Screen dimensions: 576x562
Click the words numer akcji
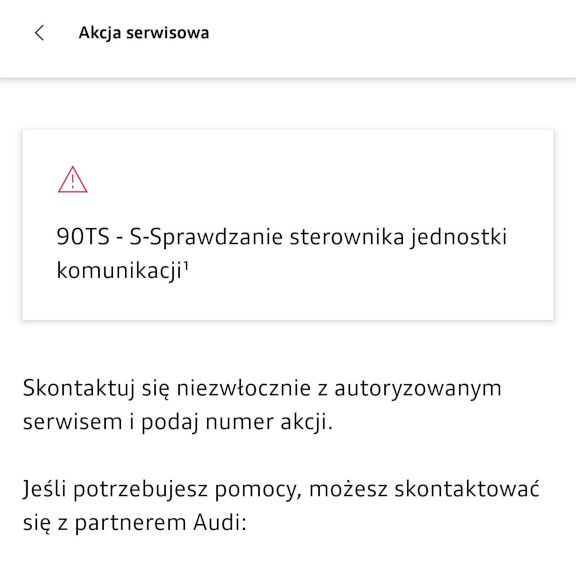coord(269,422)
